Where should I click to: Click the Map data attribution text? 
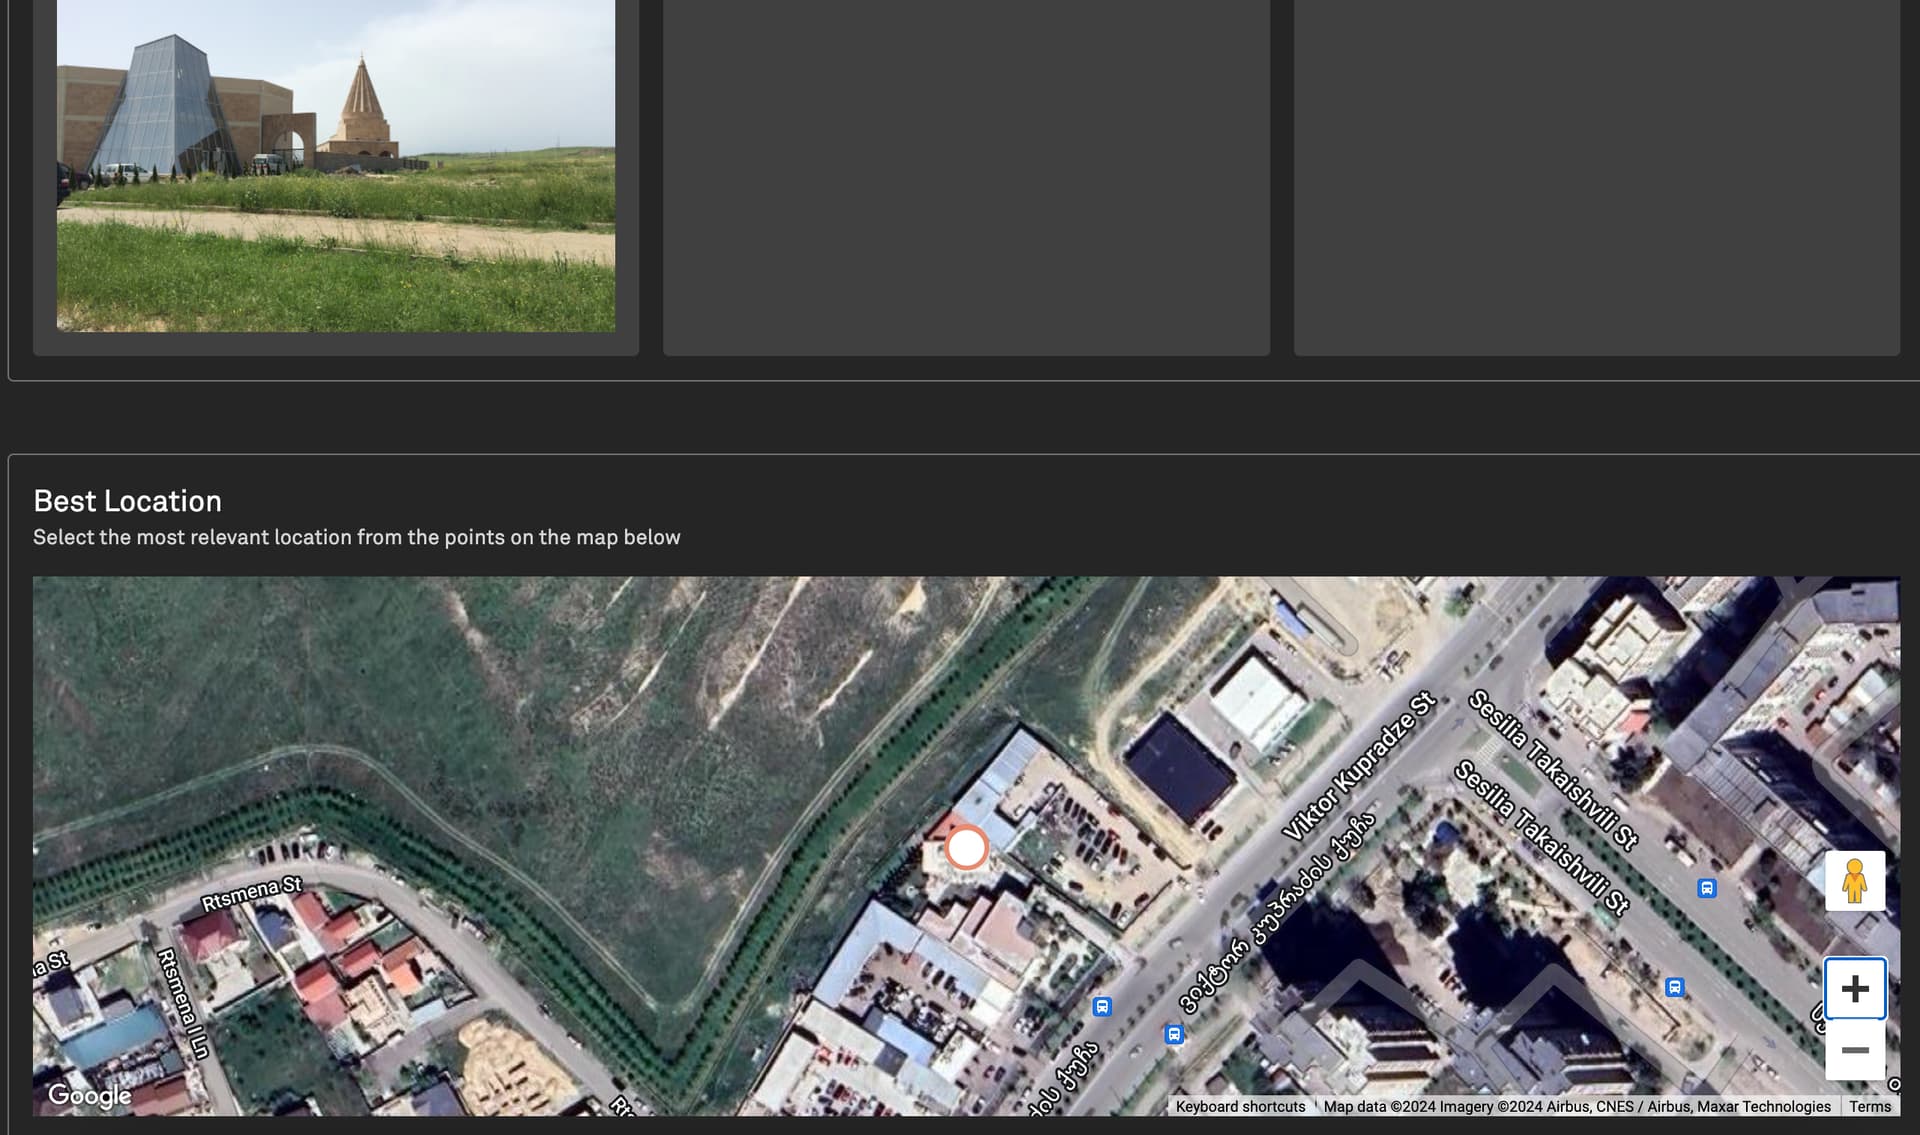(x=1577, y=1107)
